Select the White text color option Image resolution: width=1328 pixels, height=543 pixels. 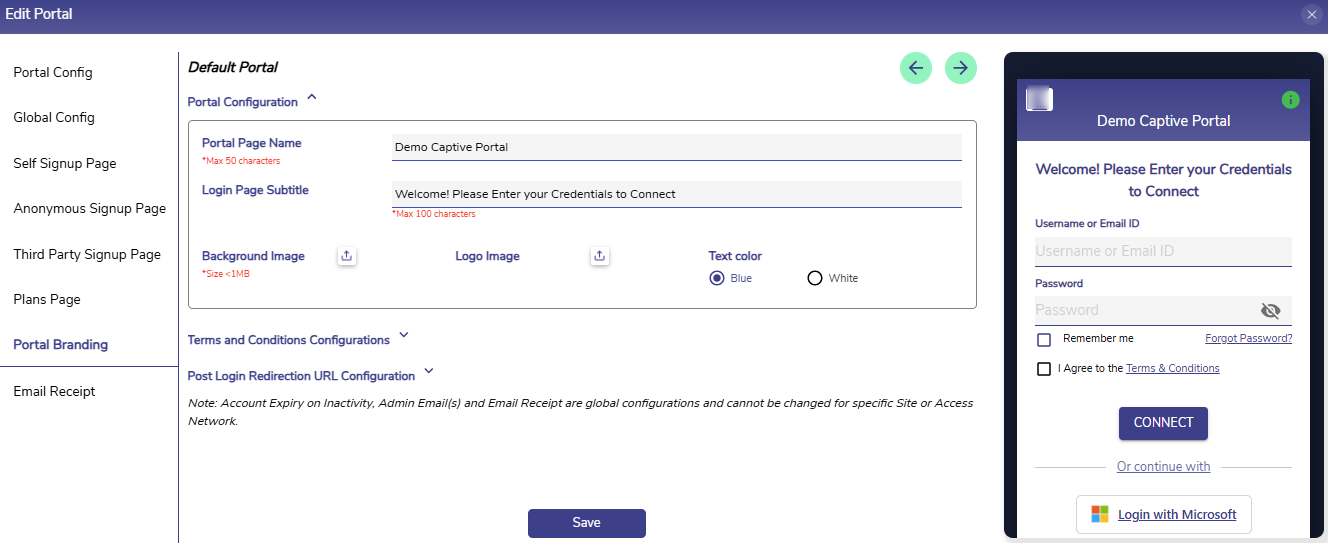pyautogui.click(x=815, y=278)
